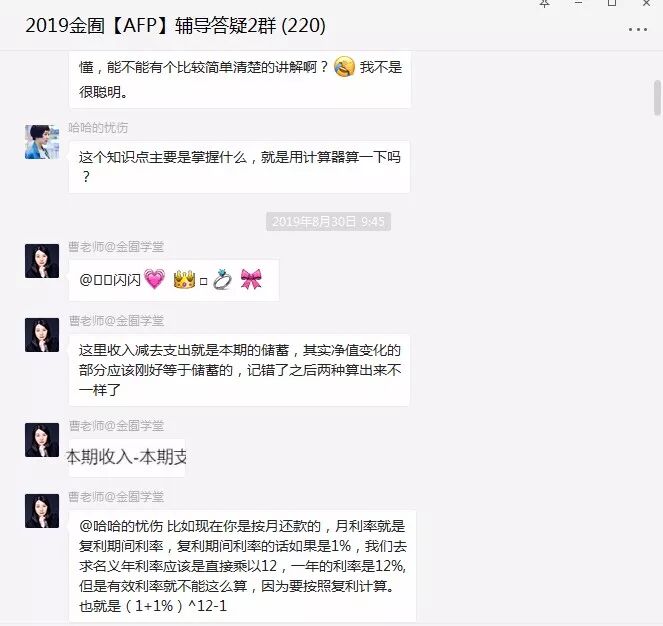Select message bubble 本期收入-本期支
This screenshot has height=626, width=663.
click(127, 457)
